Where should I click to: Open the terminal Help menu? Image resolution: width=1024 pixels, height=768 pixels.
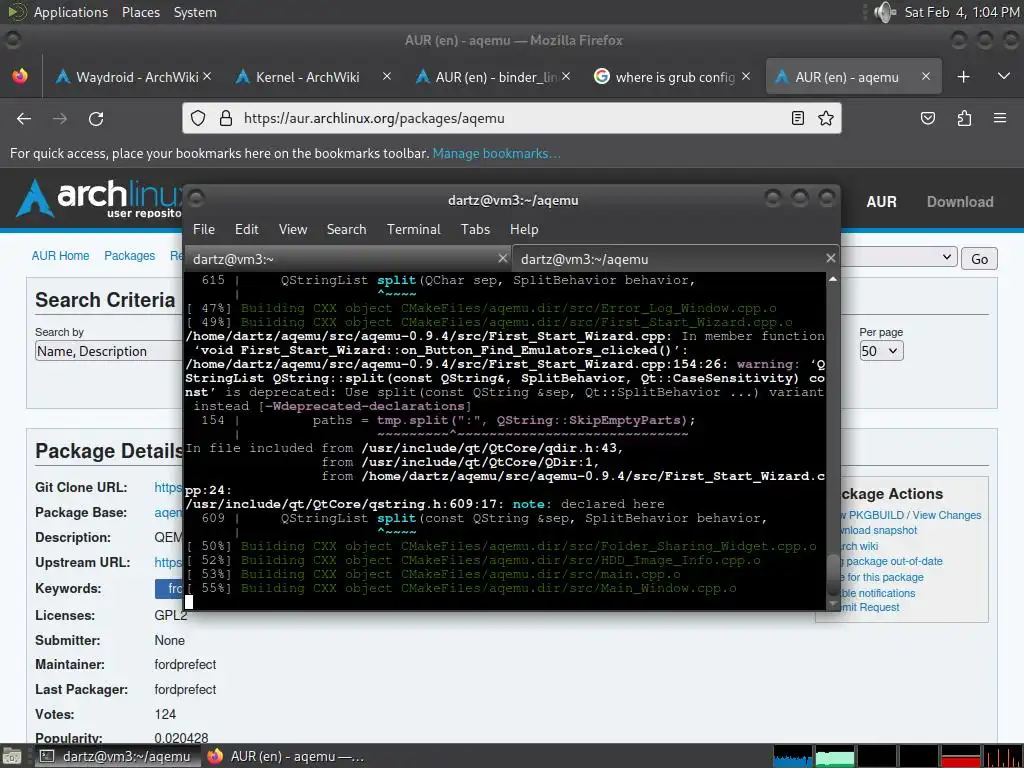(524, 229)
